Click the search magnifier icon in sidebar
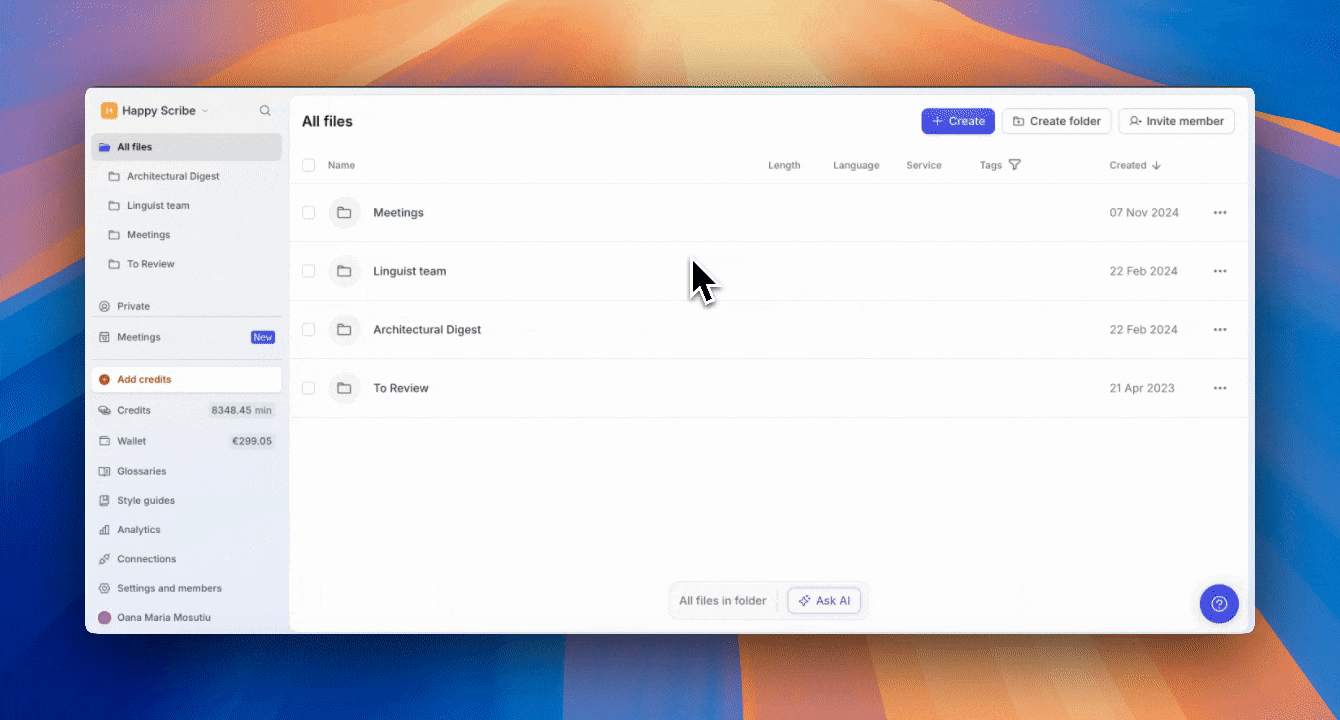Image resolution: width=1340 pixels, height=720 pixels. point(265,111)
